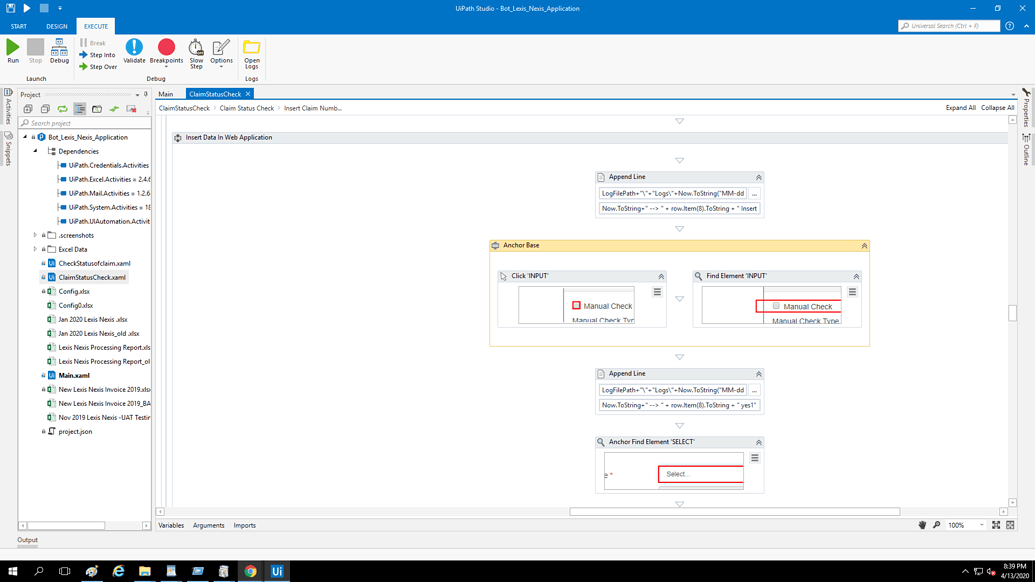
Task: Collapse the first Append Line activity
Action: coord(759,177)
